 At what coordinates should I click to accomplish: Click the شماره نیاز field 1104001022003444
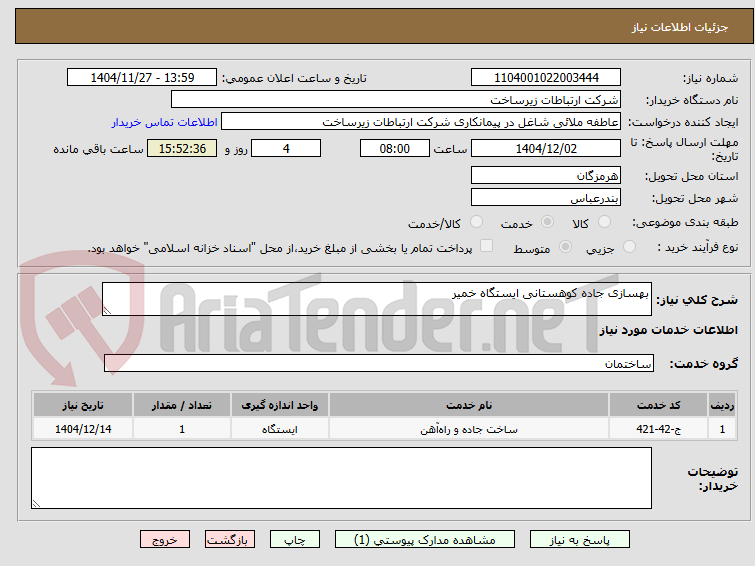546,78
